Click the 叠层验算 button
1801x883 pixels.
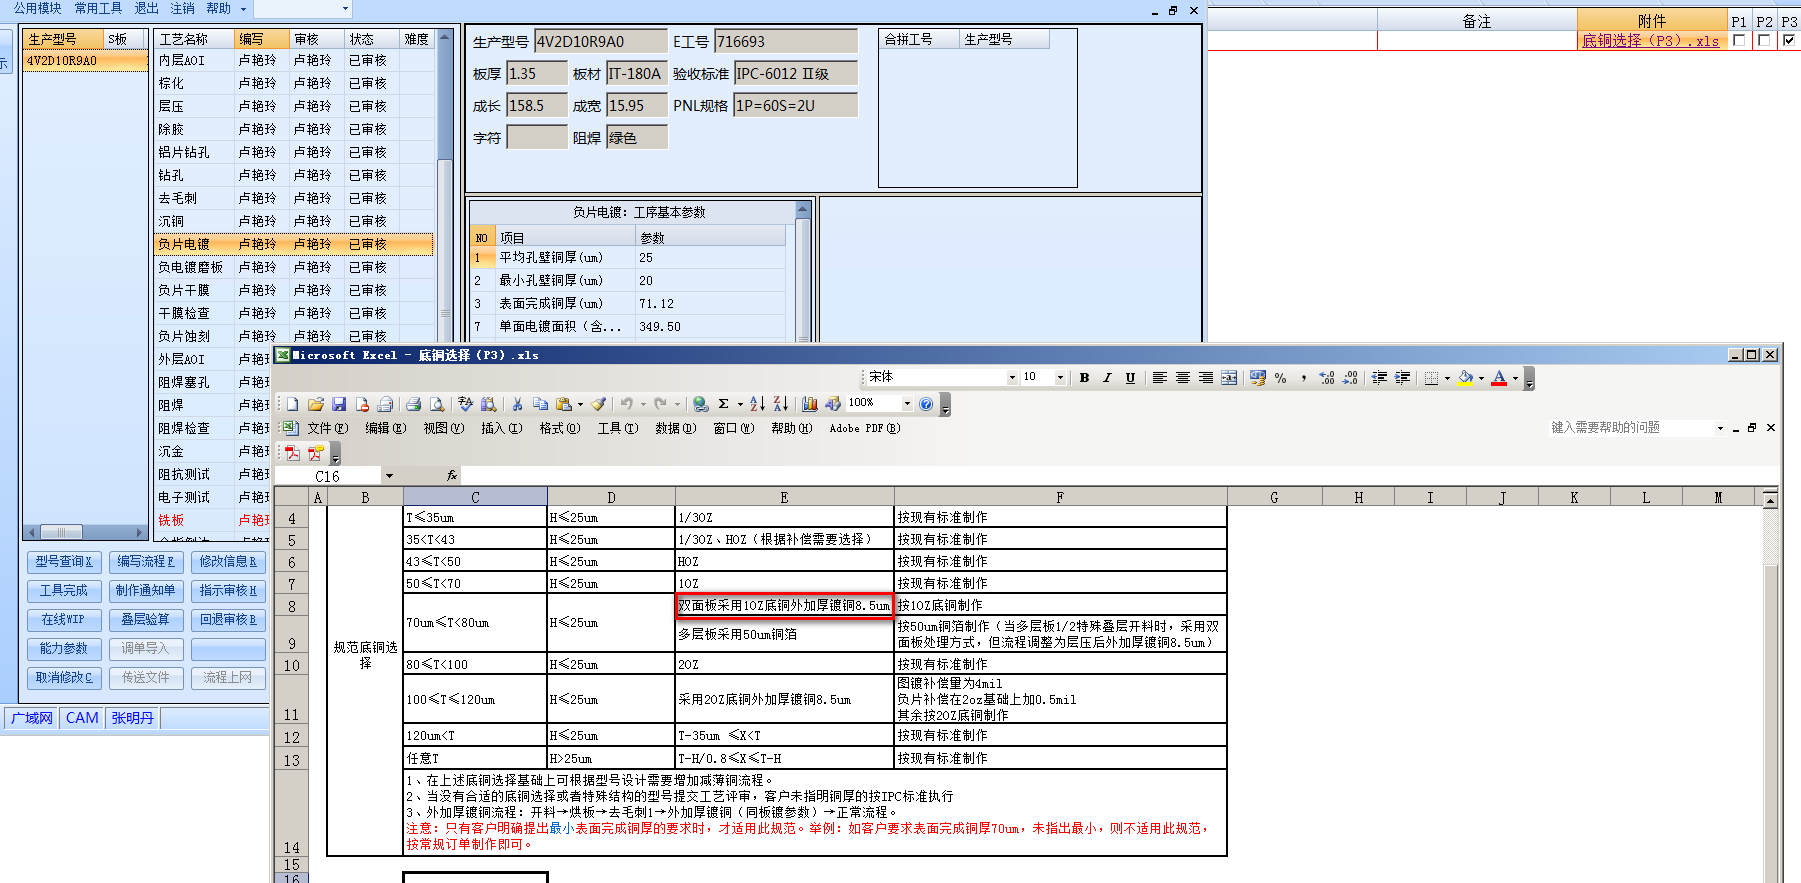(x=146, y=620)
